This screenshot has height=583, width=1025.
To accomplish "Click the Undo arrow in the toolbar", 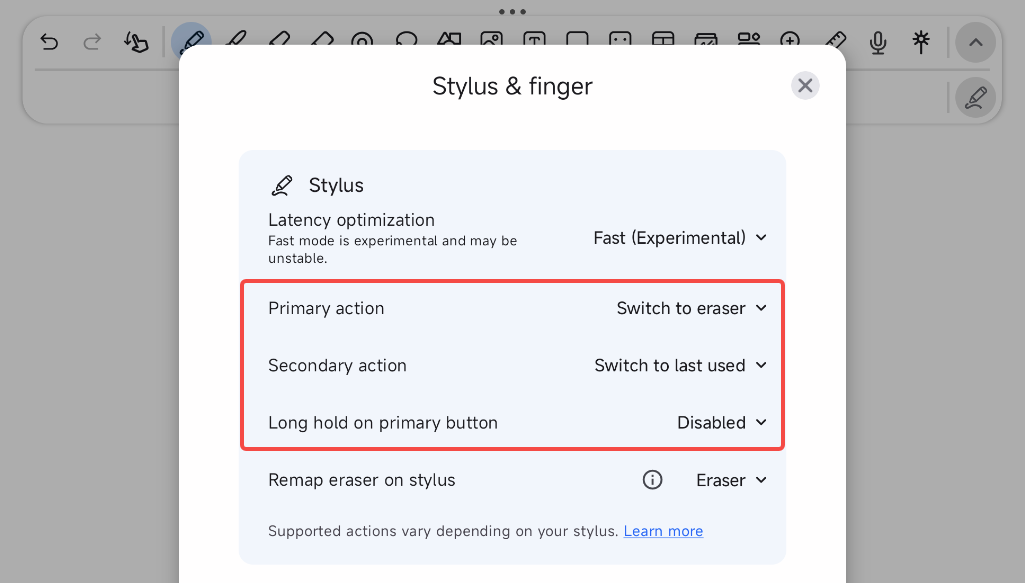I will (49, 42).
